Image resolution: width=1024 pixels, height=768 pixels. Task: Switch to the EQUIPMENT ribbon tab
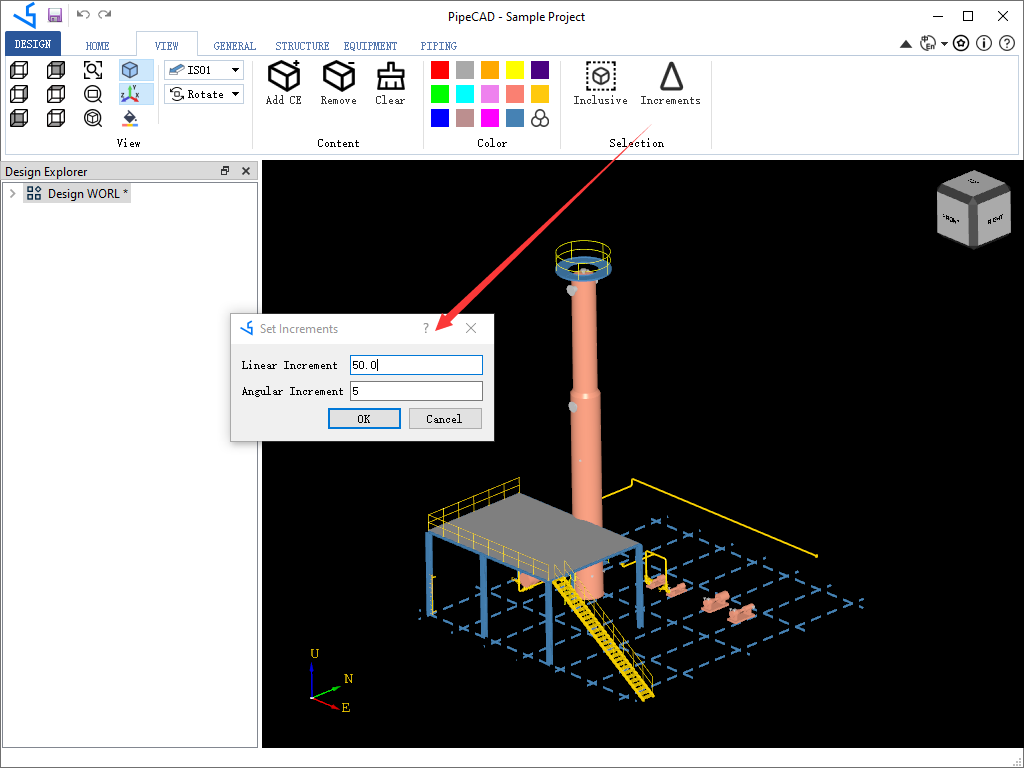(370, 46)
